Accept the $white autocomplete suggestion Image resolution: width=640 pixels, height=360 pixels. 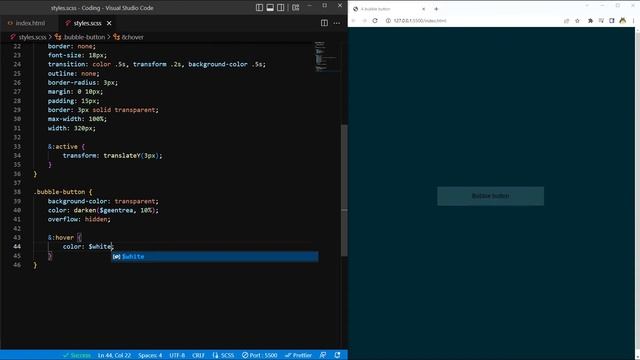tap(215, 256)
